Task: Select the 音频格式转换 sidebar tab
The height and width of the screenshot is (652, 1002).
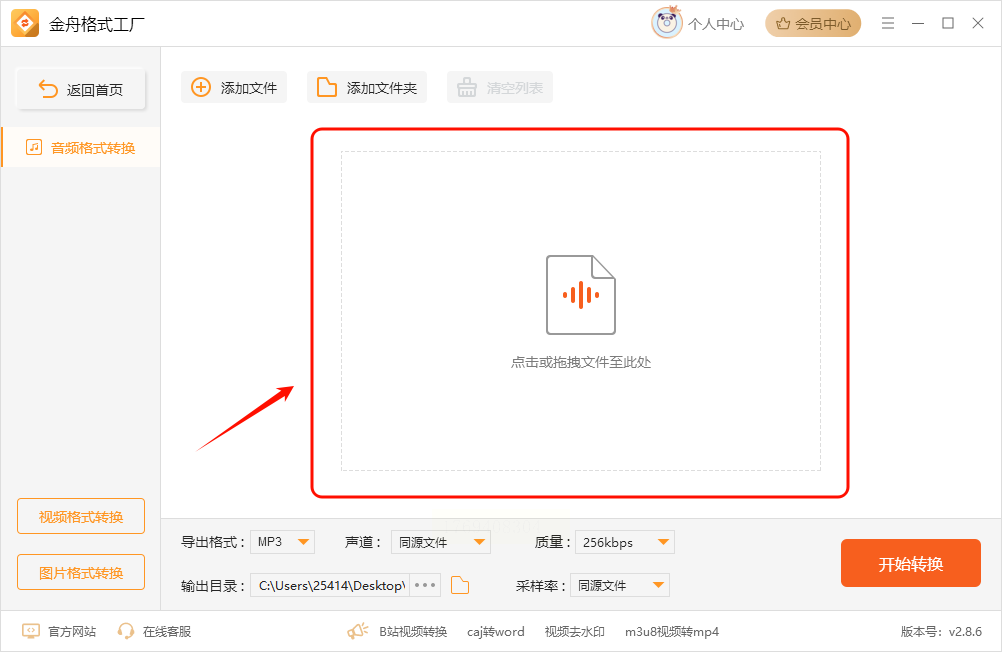Action: [x=81, y=148]
